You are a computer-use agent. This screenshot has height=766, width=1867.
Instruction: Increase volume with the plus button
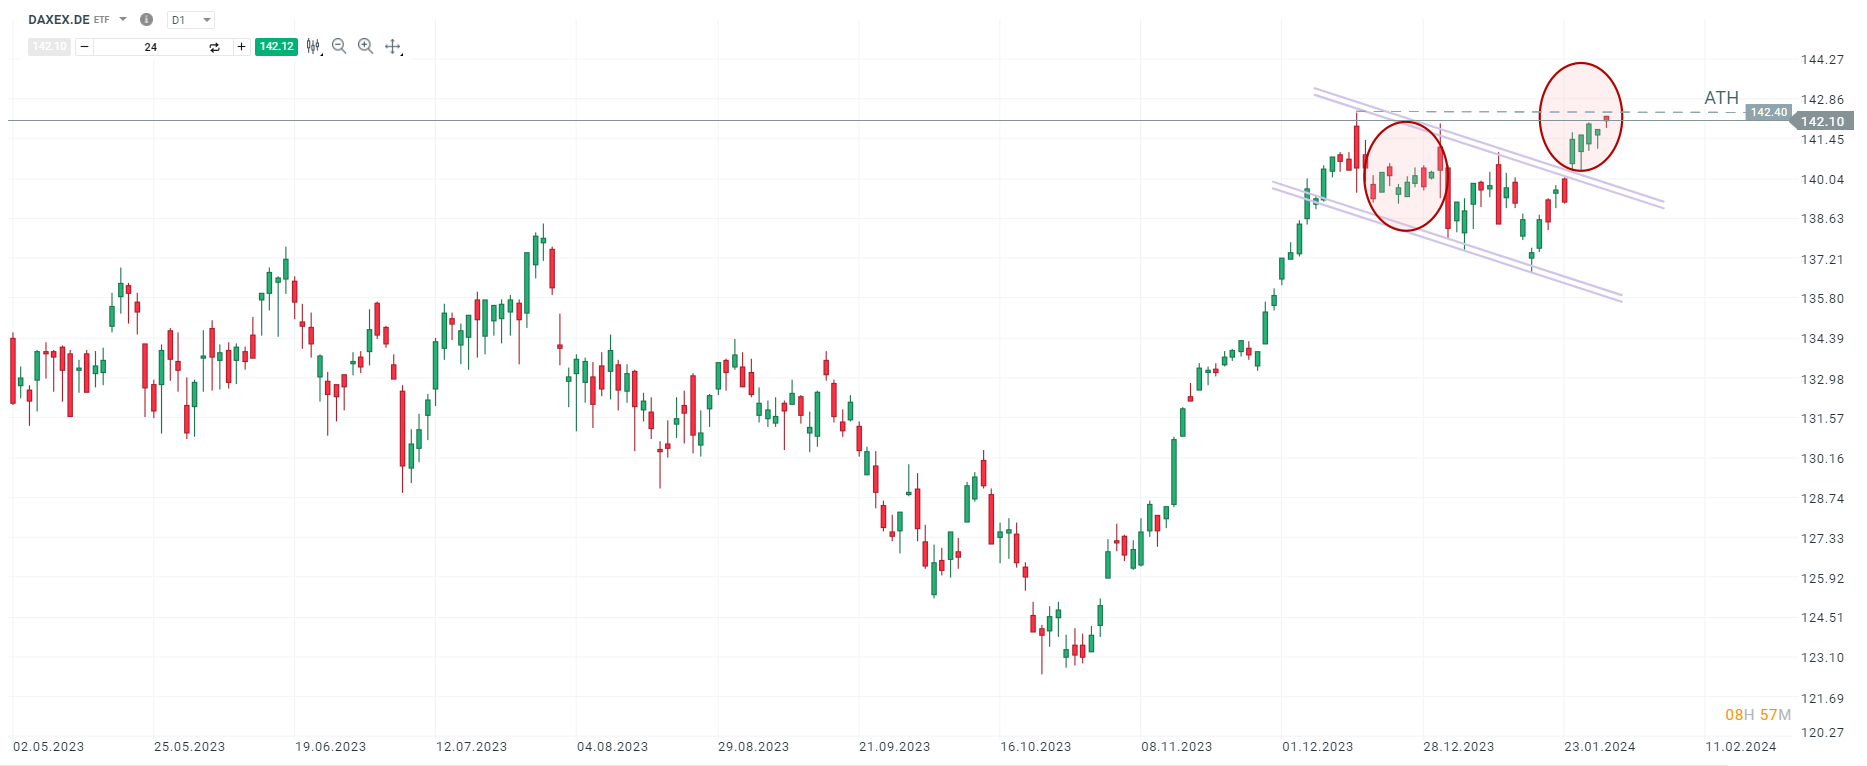pyautogui.click(x=241, y=46)
